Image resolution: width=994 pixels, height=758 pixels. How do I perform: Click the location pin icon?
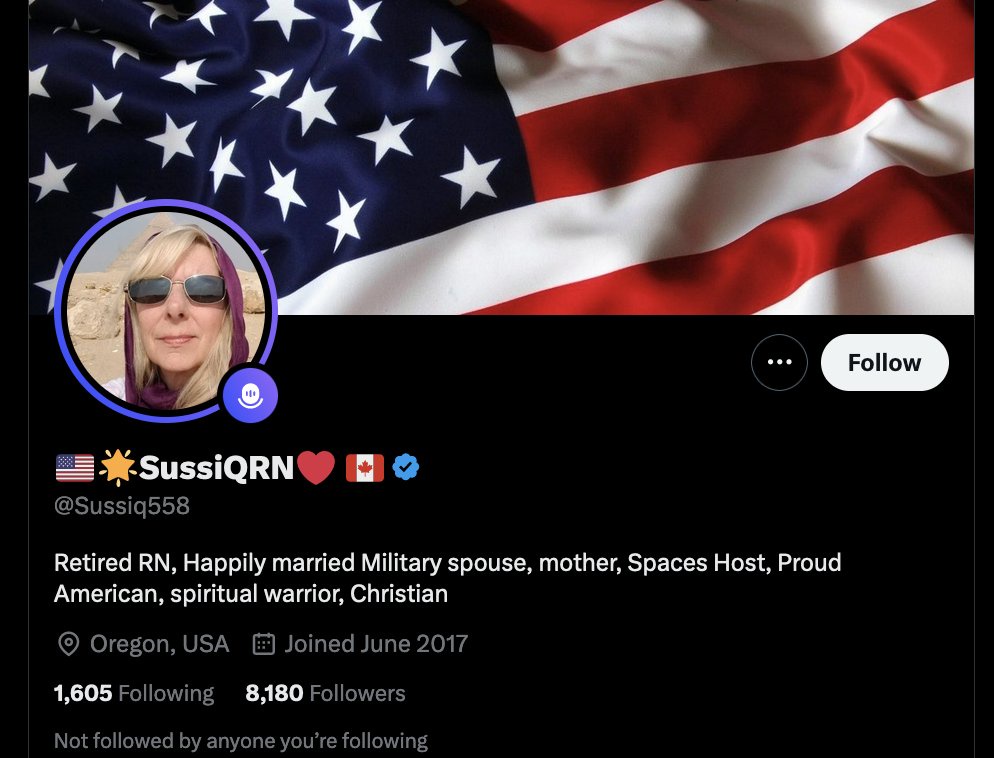click(x=68, y=644)
